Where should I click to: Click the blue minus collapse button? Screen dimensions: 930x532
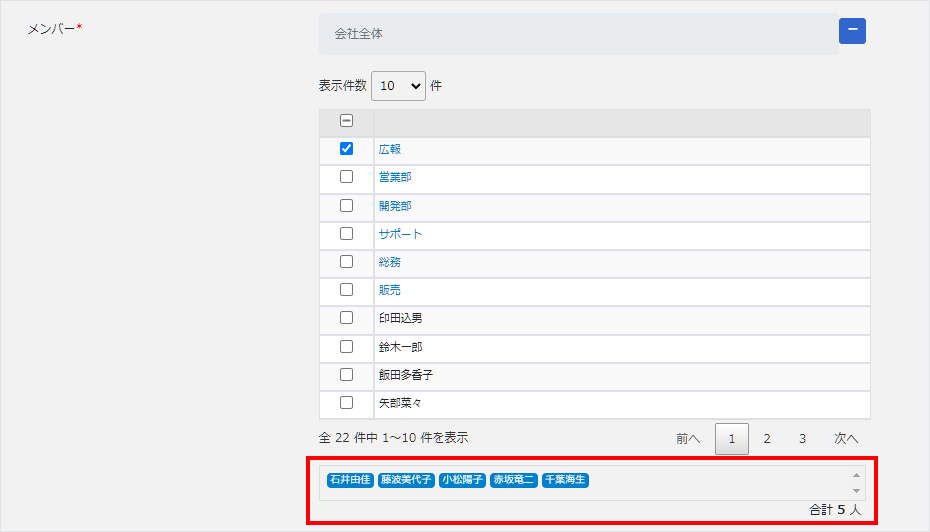pyautogui.click(x=852, y=31)
